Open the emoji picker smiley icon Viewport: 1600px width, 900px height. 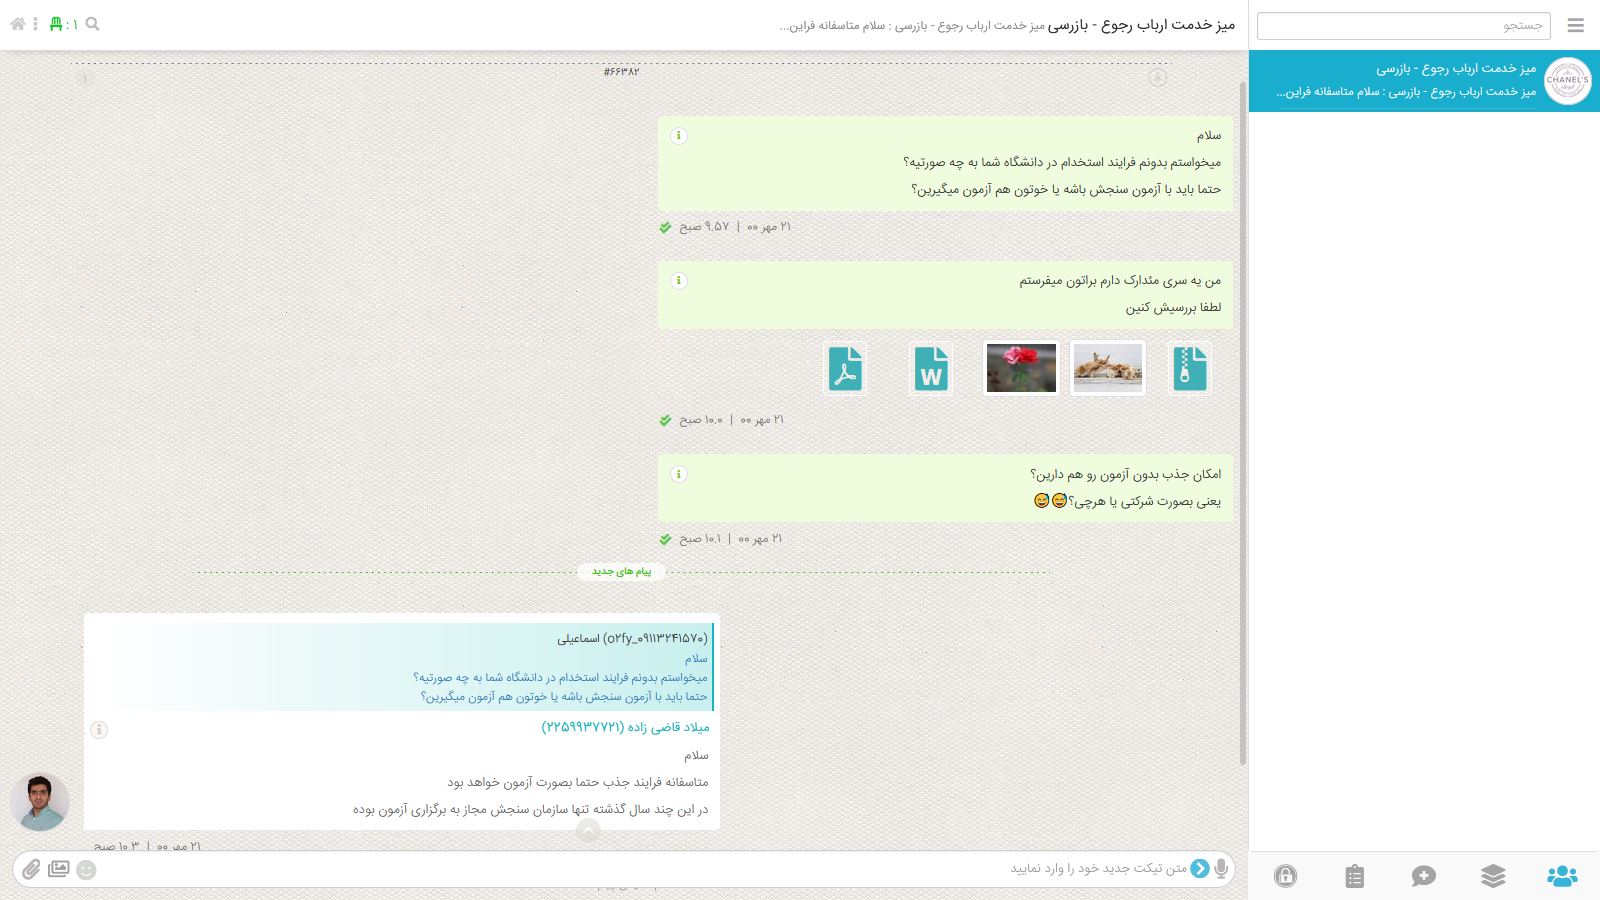(87, 870)
